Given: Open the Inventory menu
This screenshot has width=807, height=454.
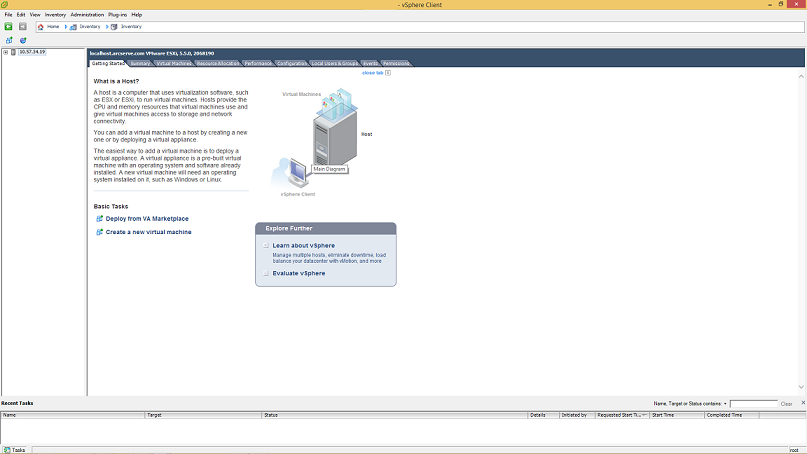Looking at the screenshot, I should [x=55, y=15].
